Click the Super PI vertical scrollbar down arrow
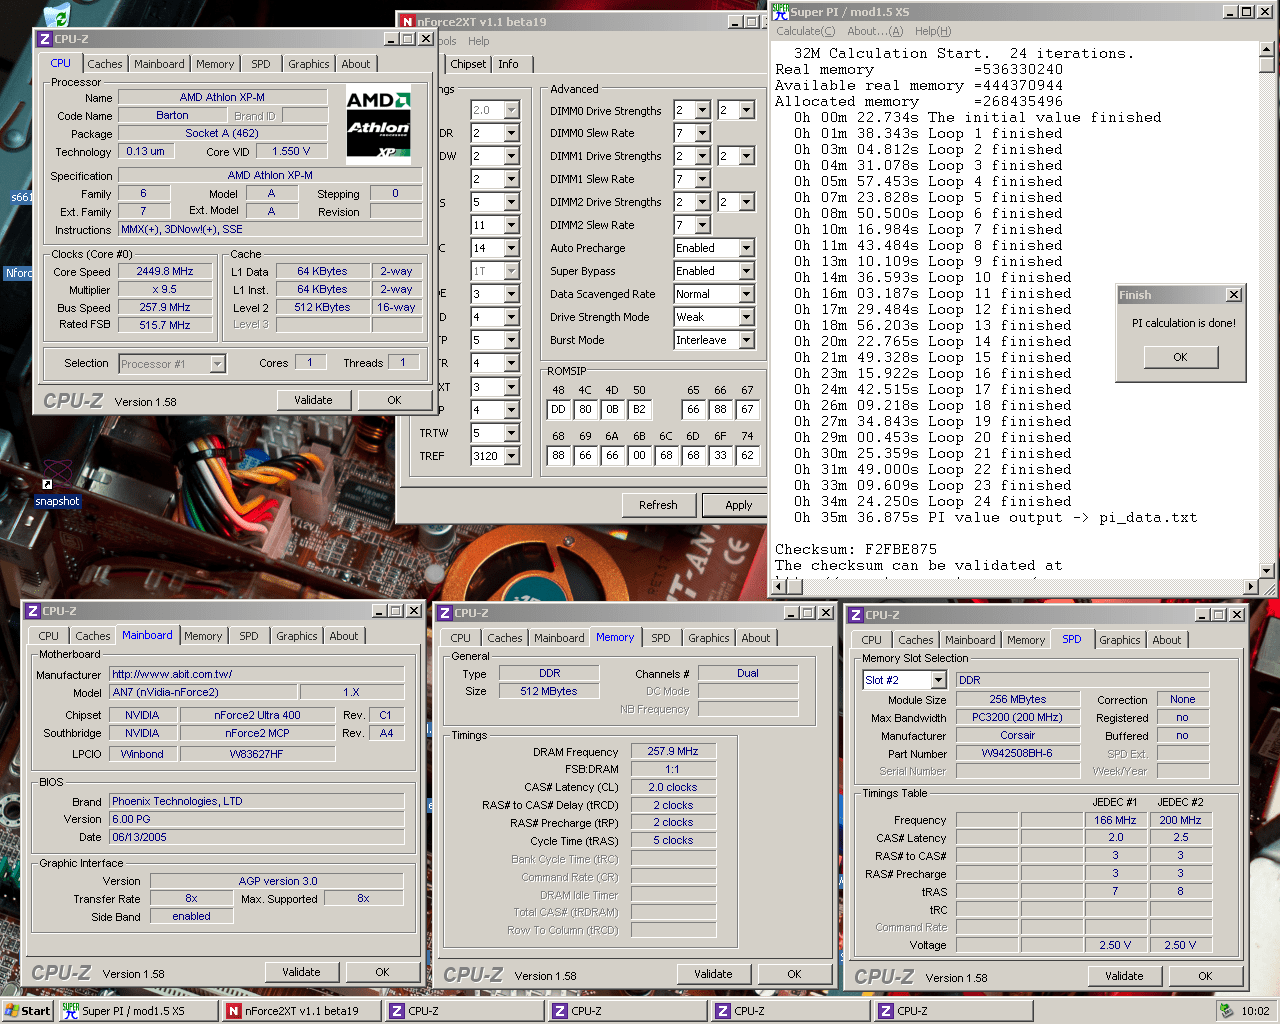This screenshot has height=1024, width=1280. click(1267, 571)
